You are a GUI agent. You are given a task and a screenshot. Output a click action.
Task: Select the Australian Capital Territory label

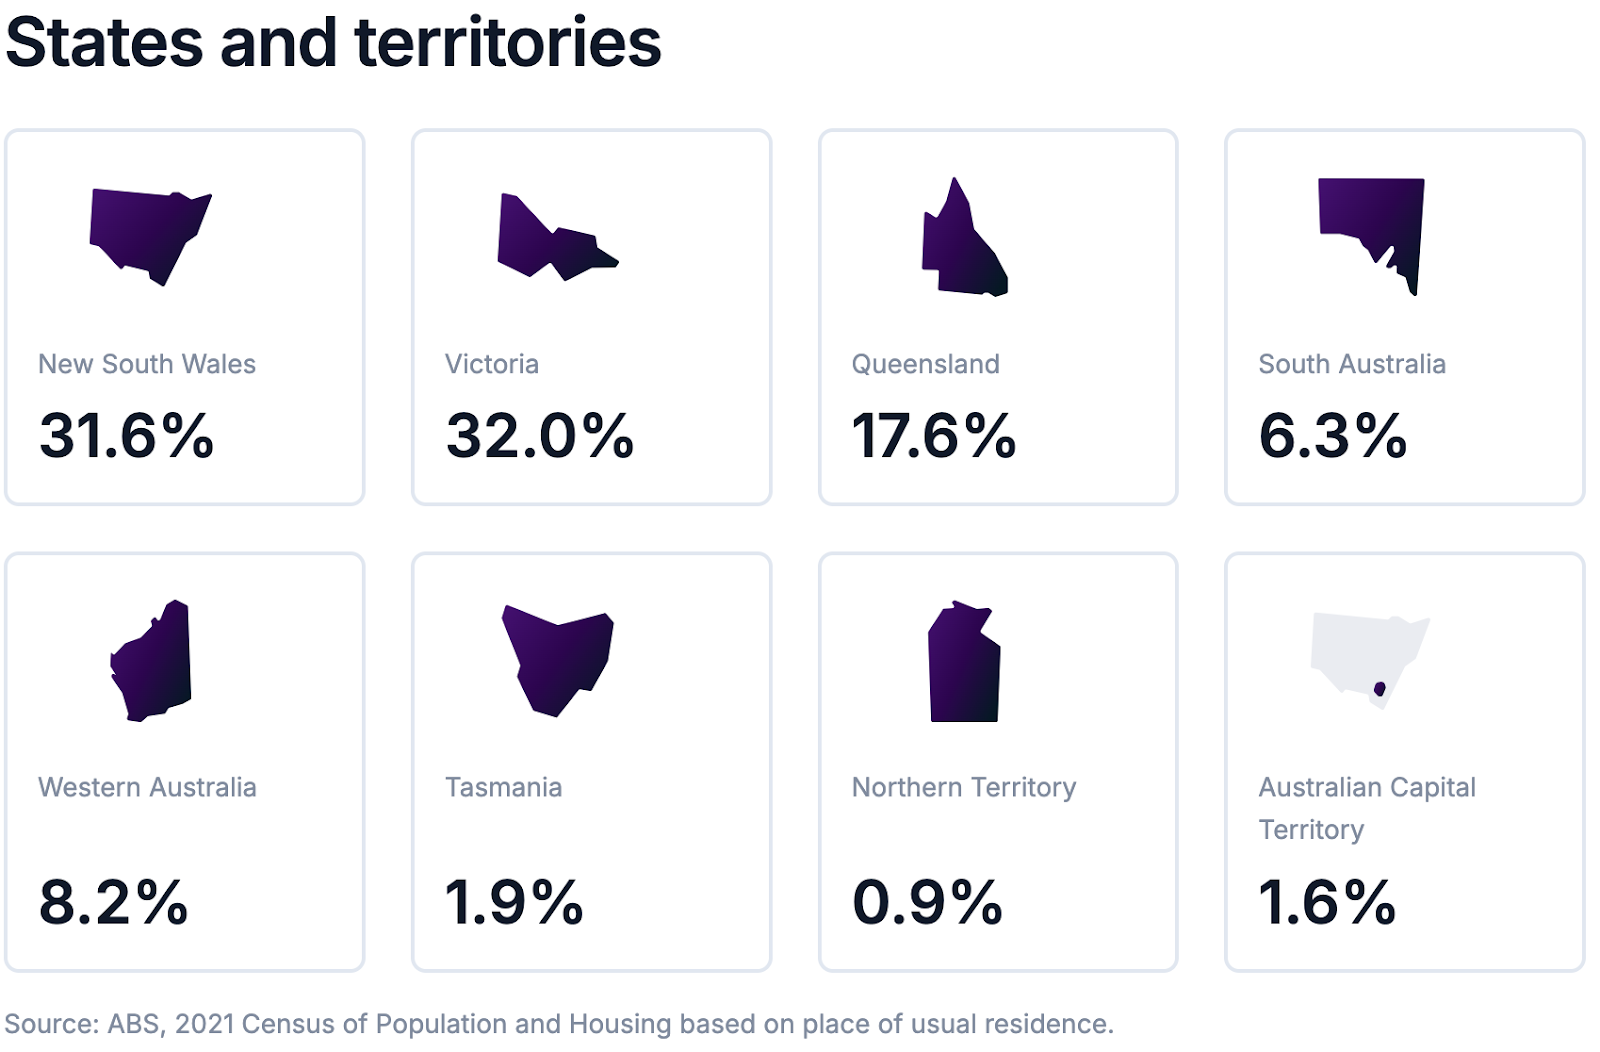coord(1367,808)
